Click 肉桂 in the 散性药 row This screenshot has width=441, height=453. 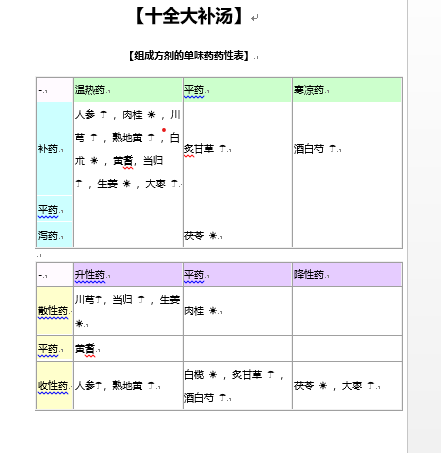[194, 311]
